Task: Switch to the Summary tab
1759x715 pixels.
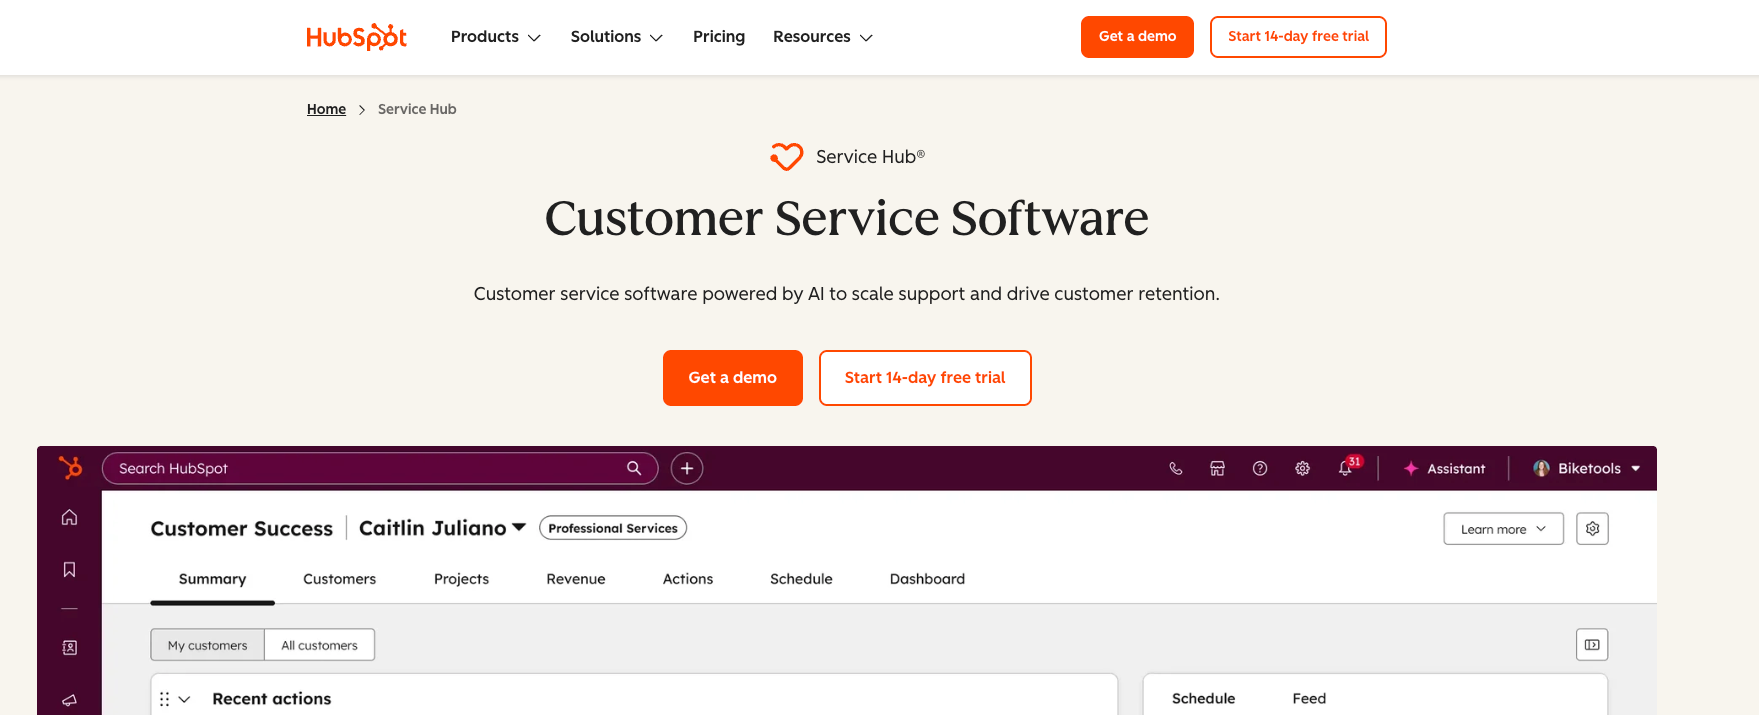Action: point(212,579)
